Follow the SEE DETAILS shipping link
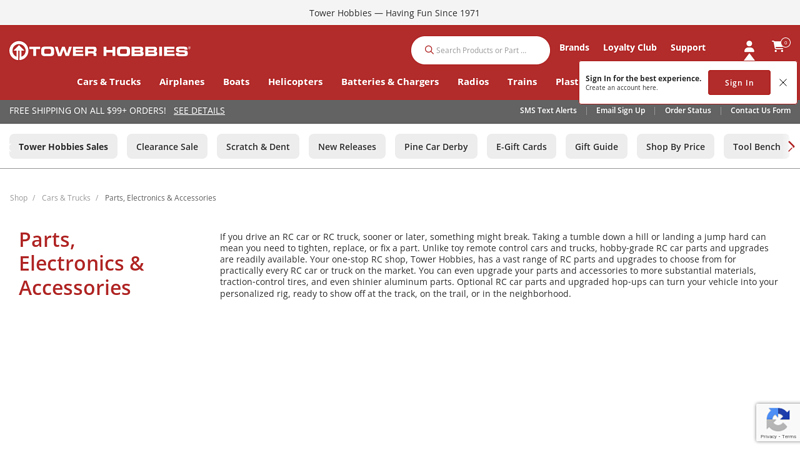 click(x=199, y=111)
